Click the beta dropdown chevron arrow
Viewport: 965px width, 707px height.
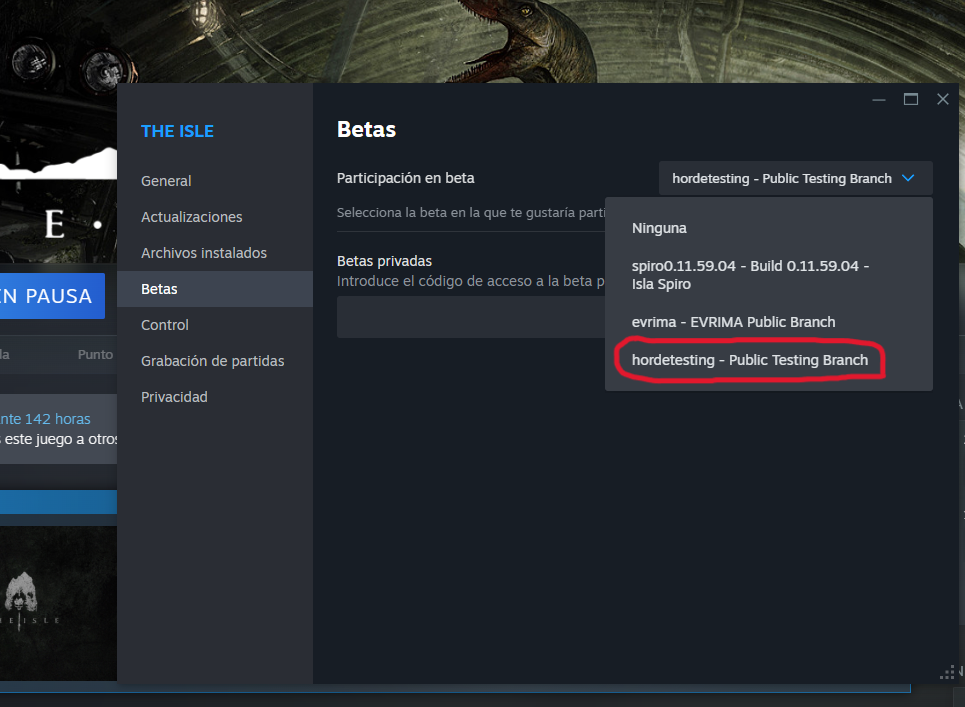(908, 178)
